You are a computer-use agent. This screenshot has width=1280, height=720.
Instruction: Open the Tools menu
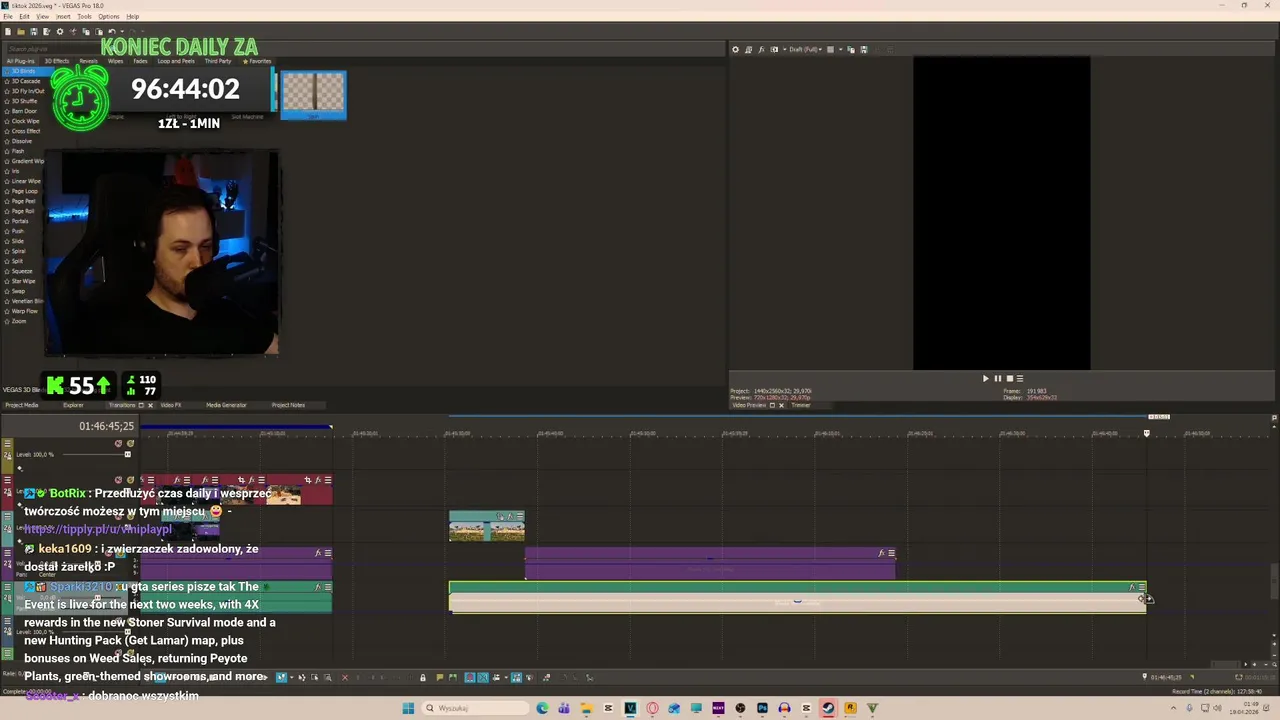tap(84, 17)
